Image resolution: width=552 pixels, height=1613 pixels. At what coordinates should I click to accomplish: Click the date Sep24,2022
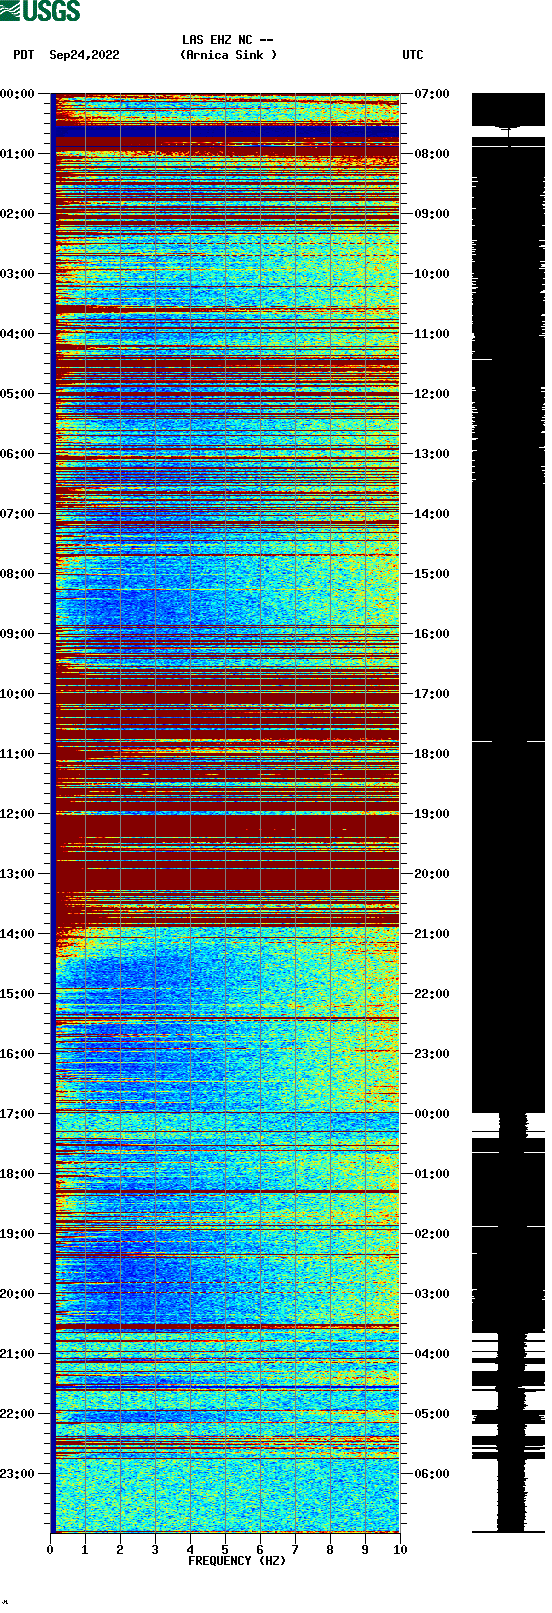click(84, 55)
